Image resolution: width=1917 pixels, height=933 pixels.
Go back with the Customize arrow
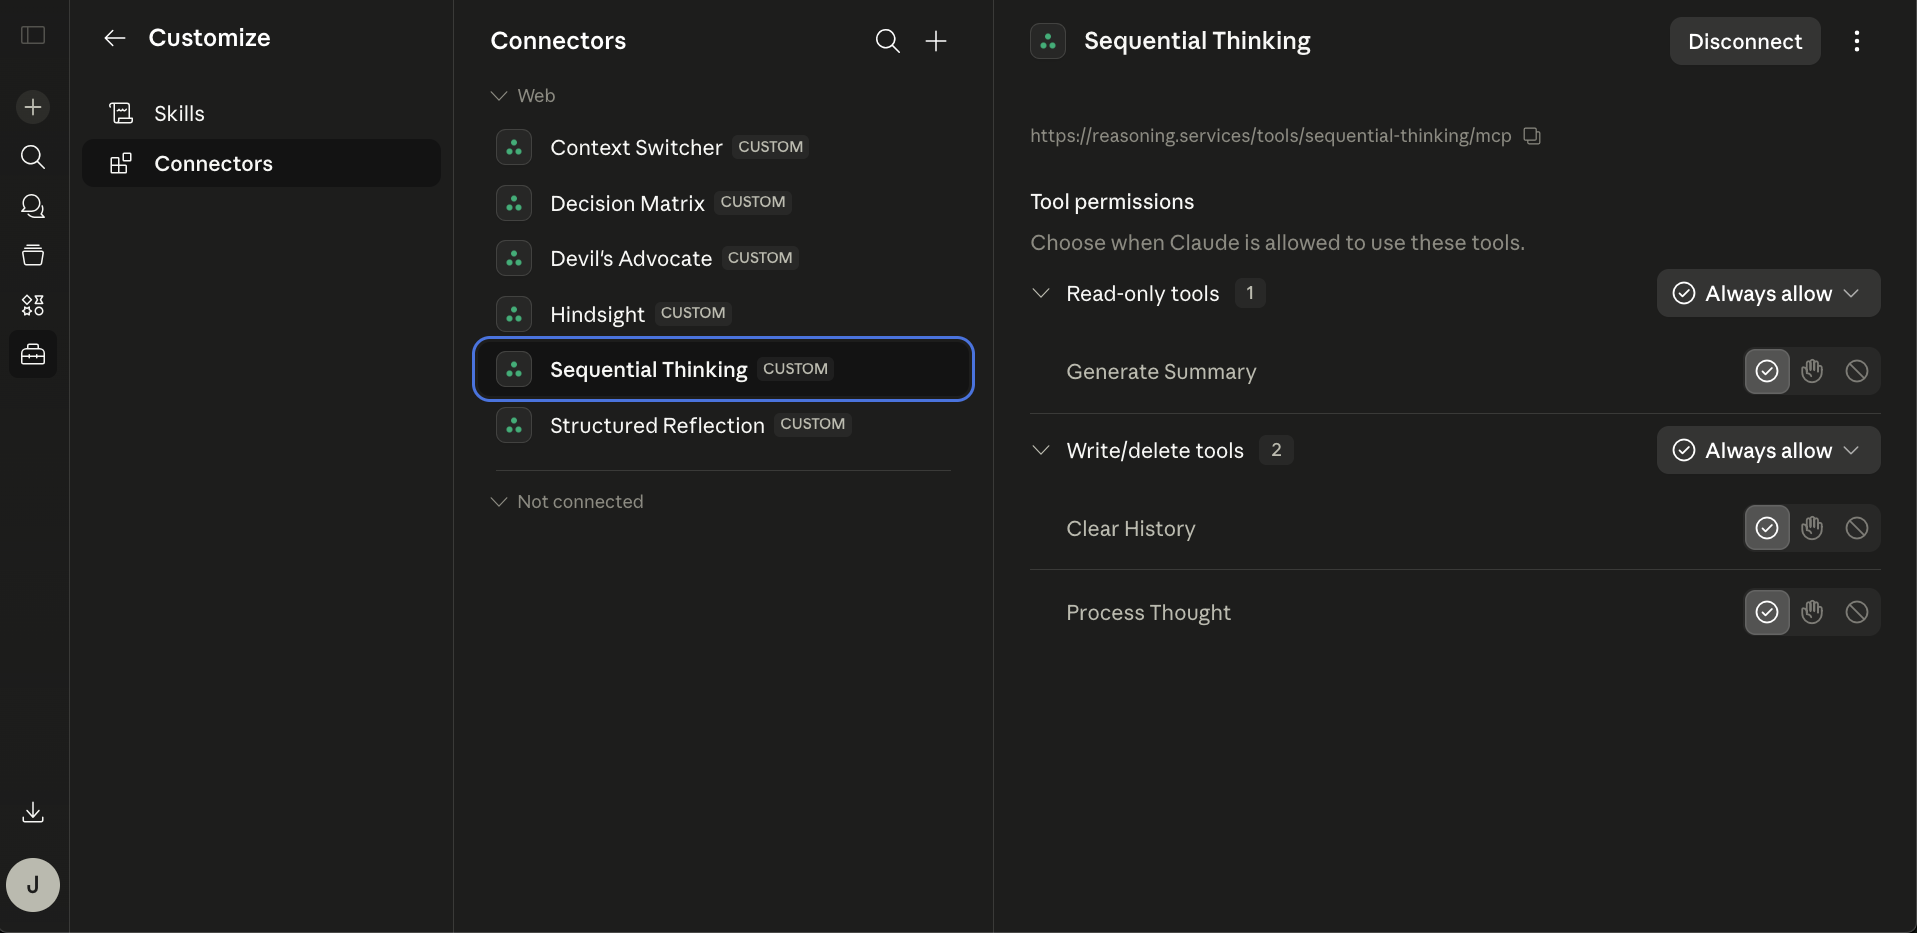pos(115,38)
